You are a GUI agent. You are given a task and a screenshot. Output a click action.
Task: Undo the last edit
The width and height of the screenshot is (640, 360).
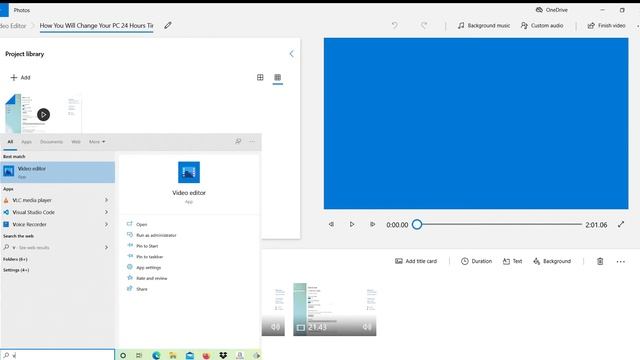[x=395, y=25]
